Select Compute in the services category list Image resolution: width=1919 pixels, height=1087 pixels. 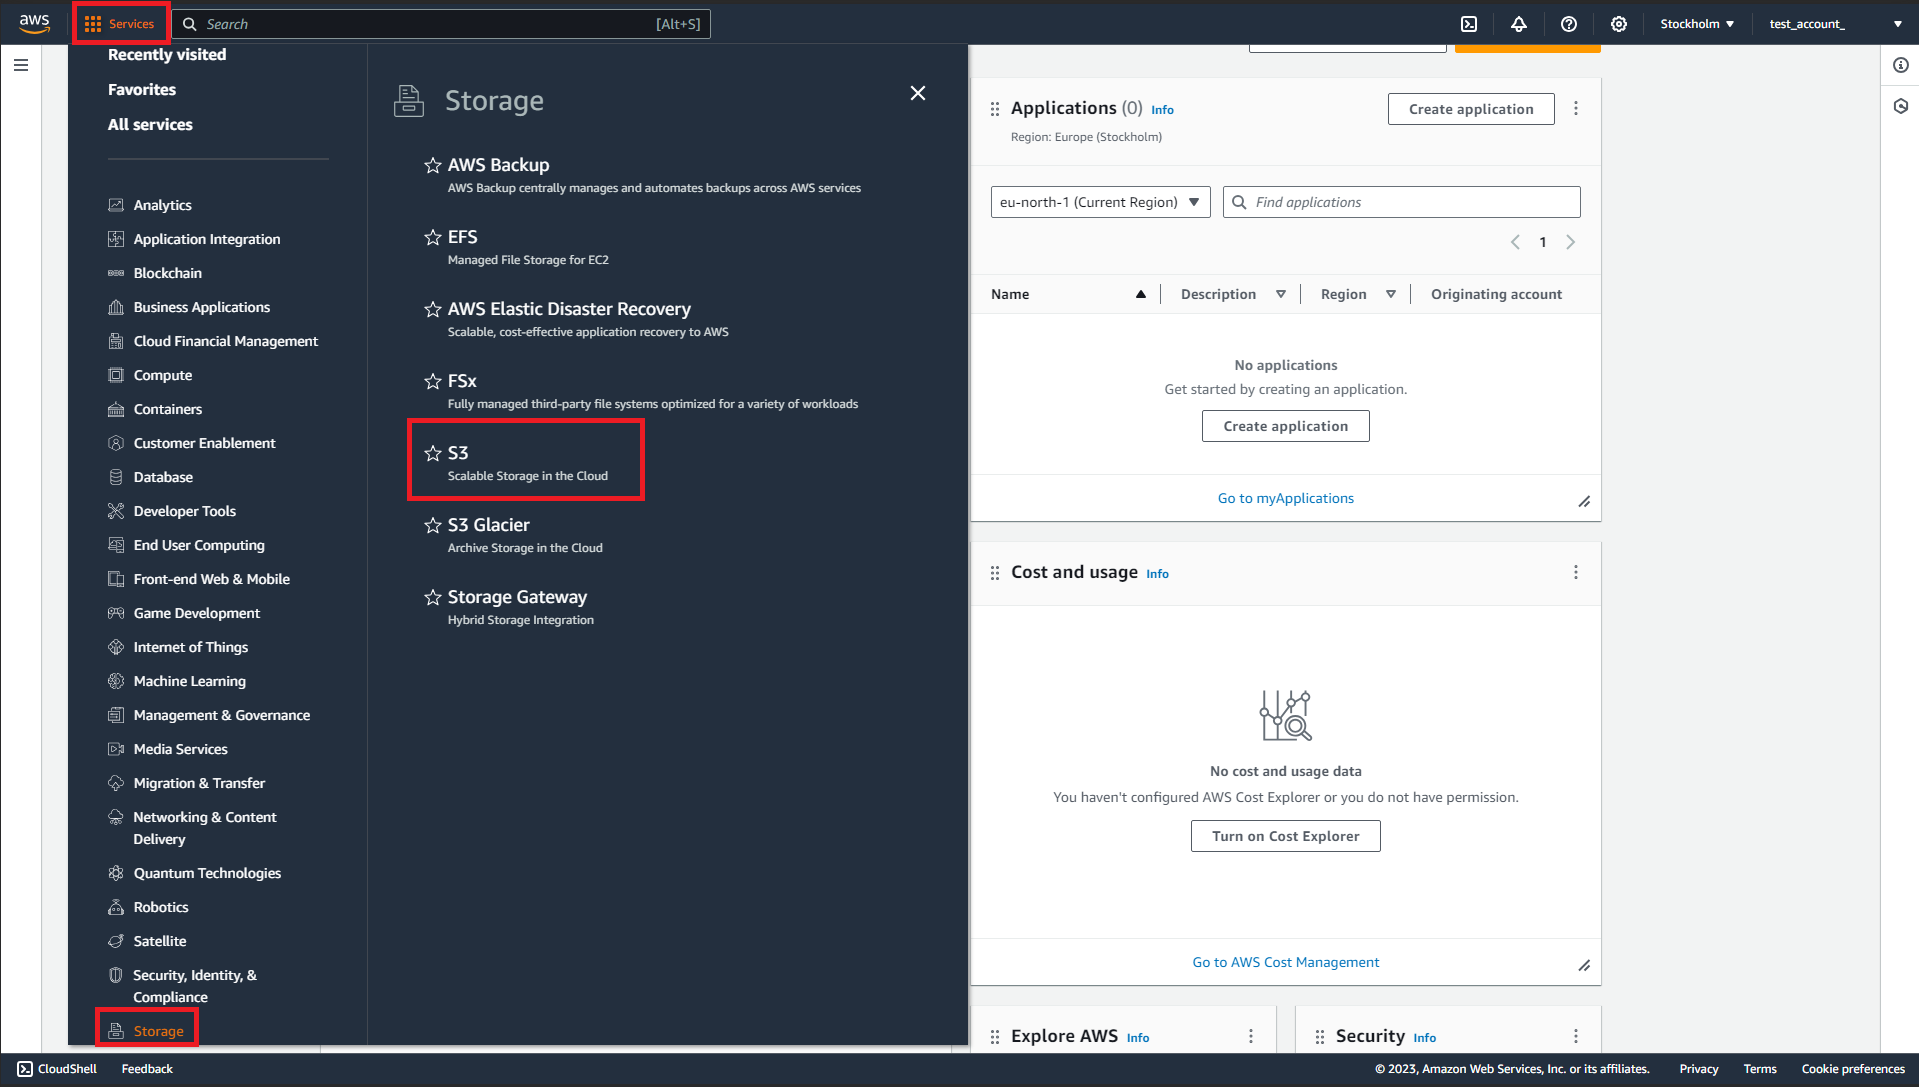(162, 376)
